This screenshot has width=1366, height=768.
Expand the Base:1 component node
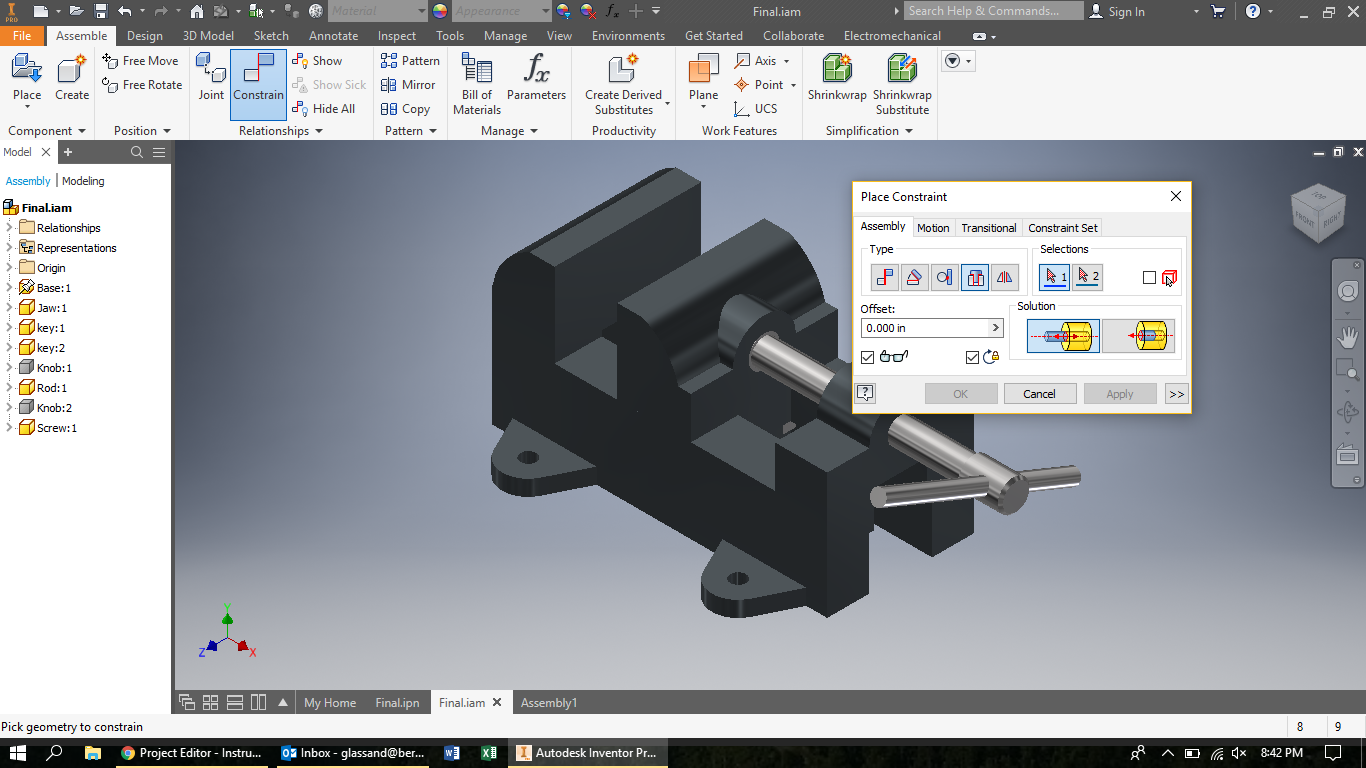pos(9,288)
